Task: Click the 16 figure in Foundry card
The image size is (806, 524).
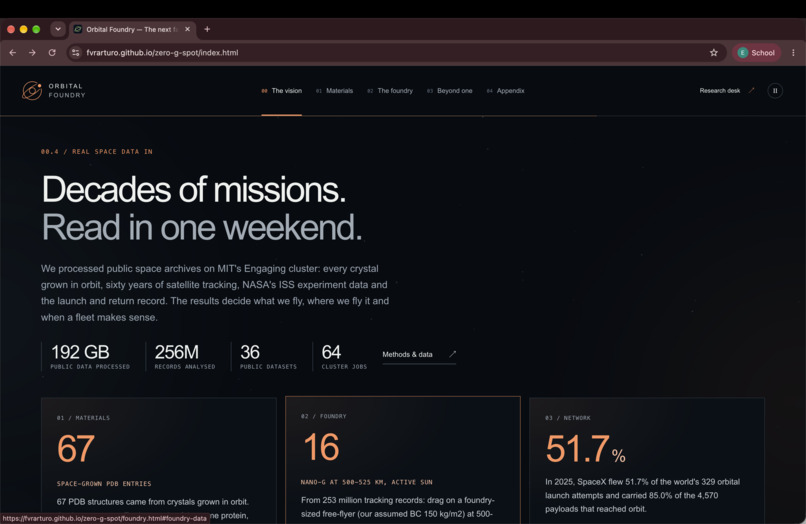Action: click(321, 447)
